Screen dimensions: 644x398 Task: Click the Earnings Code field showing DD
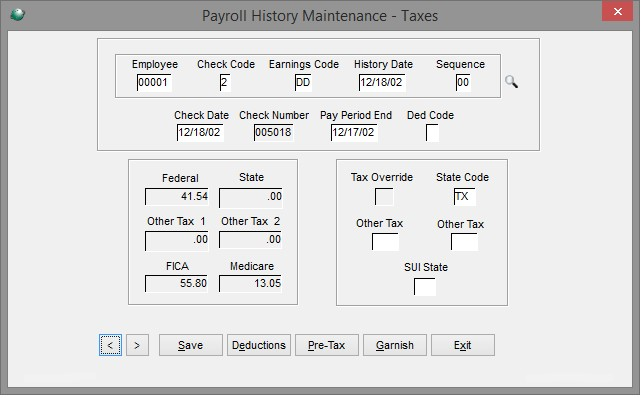(303, 83)
